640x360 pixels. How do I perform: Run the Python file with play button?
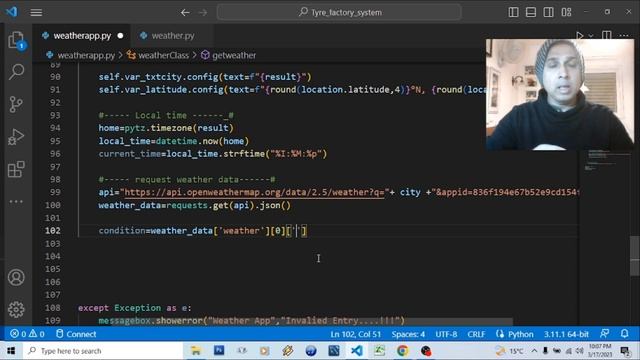coord(580,36)
